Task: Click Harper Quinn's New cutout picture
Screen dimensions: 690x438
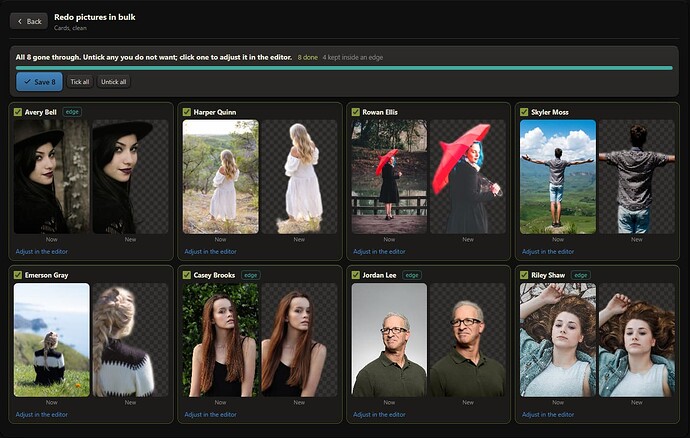Action: 299,177
